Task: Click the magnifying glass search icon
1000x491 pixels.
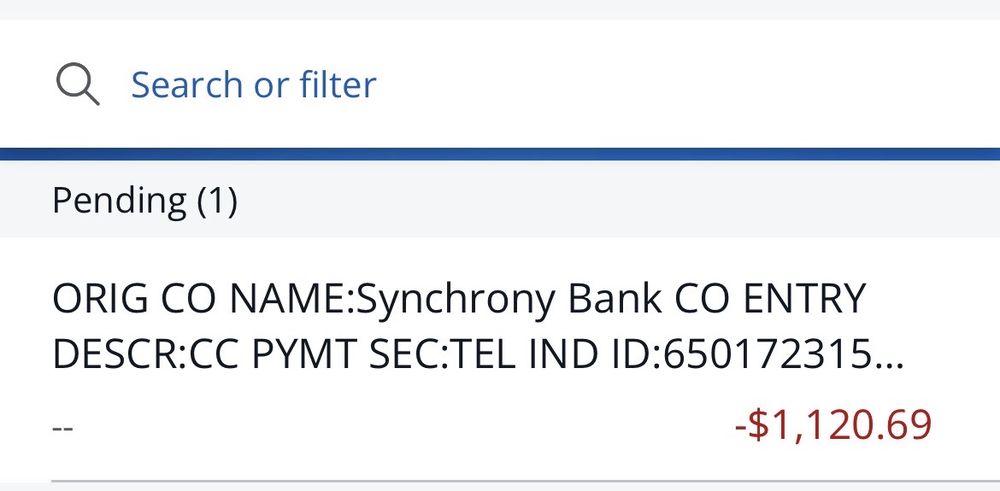Action: [77, 84]
